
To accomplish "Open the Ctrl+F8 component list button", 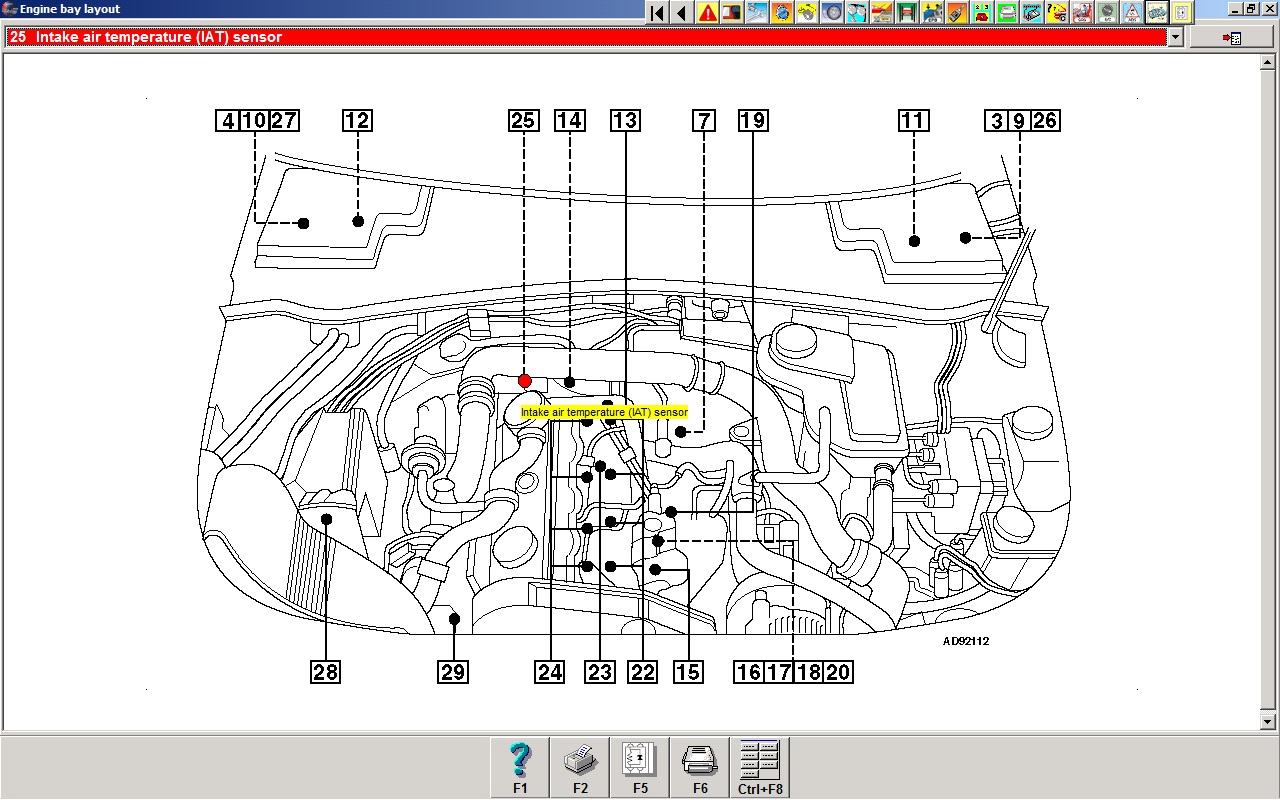I will pos(760,767).
